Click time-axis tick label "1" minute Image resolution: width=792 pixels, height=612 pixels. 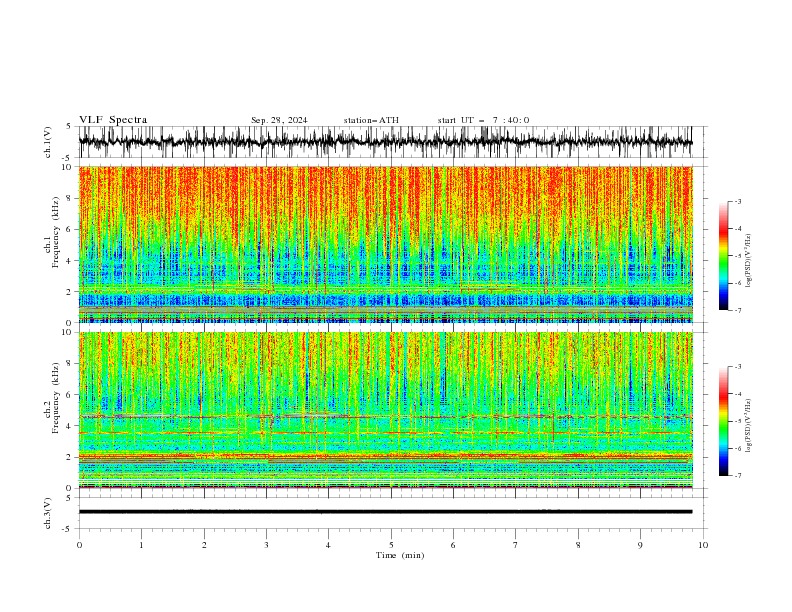coord(141,545)
